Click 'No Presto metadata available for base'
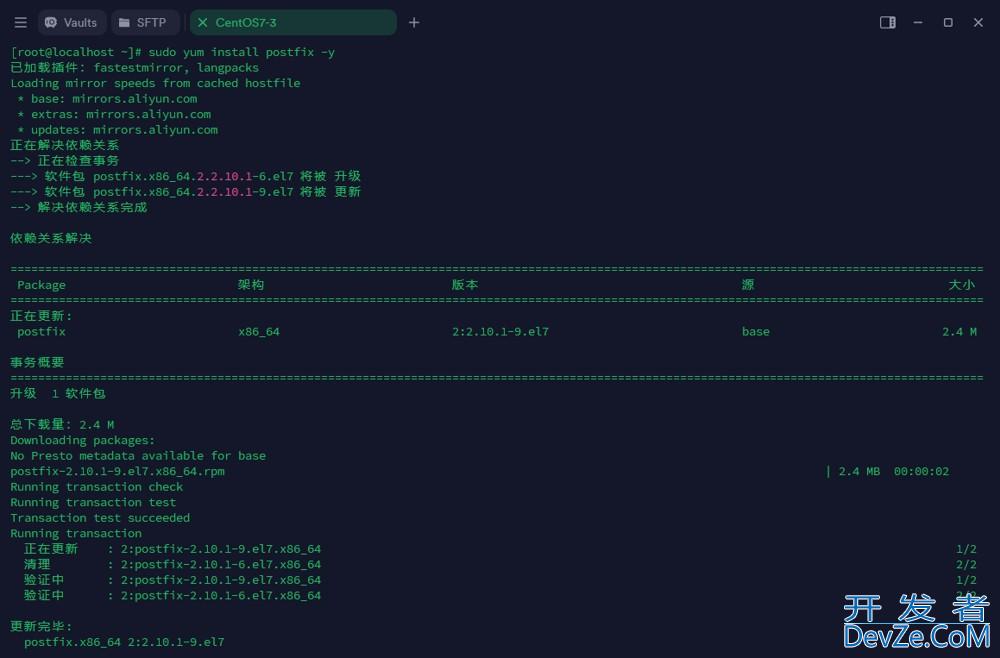The width and height of the screenshot is (1000, 658). click(138, 456)
